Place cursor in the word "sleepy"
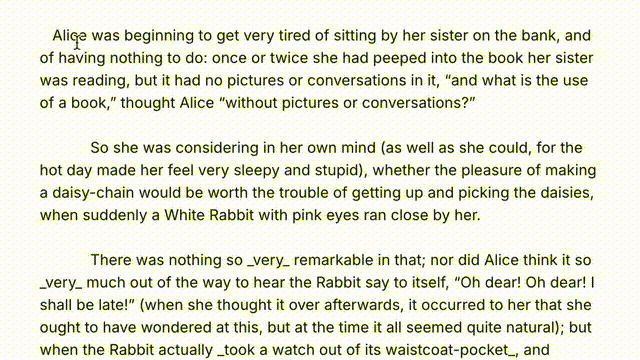 click(x=256, y=171)
